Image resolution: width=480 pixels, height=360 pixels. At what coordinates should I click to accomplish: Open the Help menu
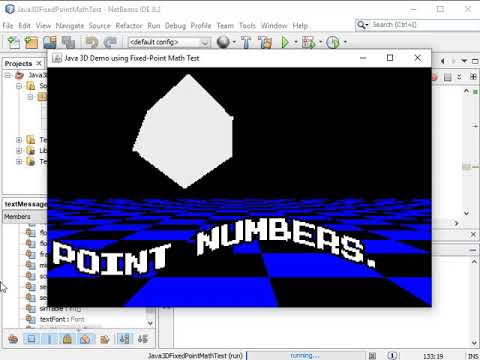(x=300, y=26)
